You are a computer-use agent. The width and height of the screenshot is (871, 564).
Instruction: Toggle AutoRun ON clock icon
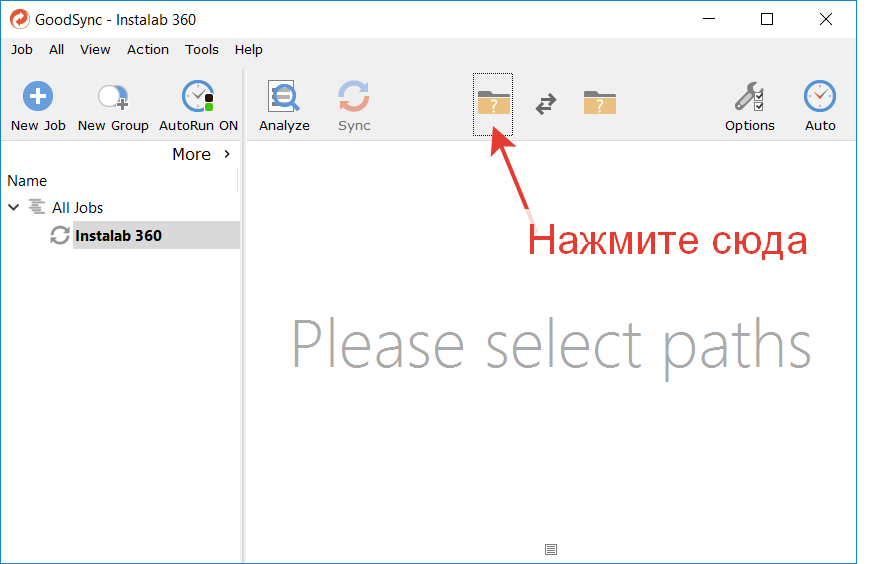pos(198,97)
